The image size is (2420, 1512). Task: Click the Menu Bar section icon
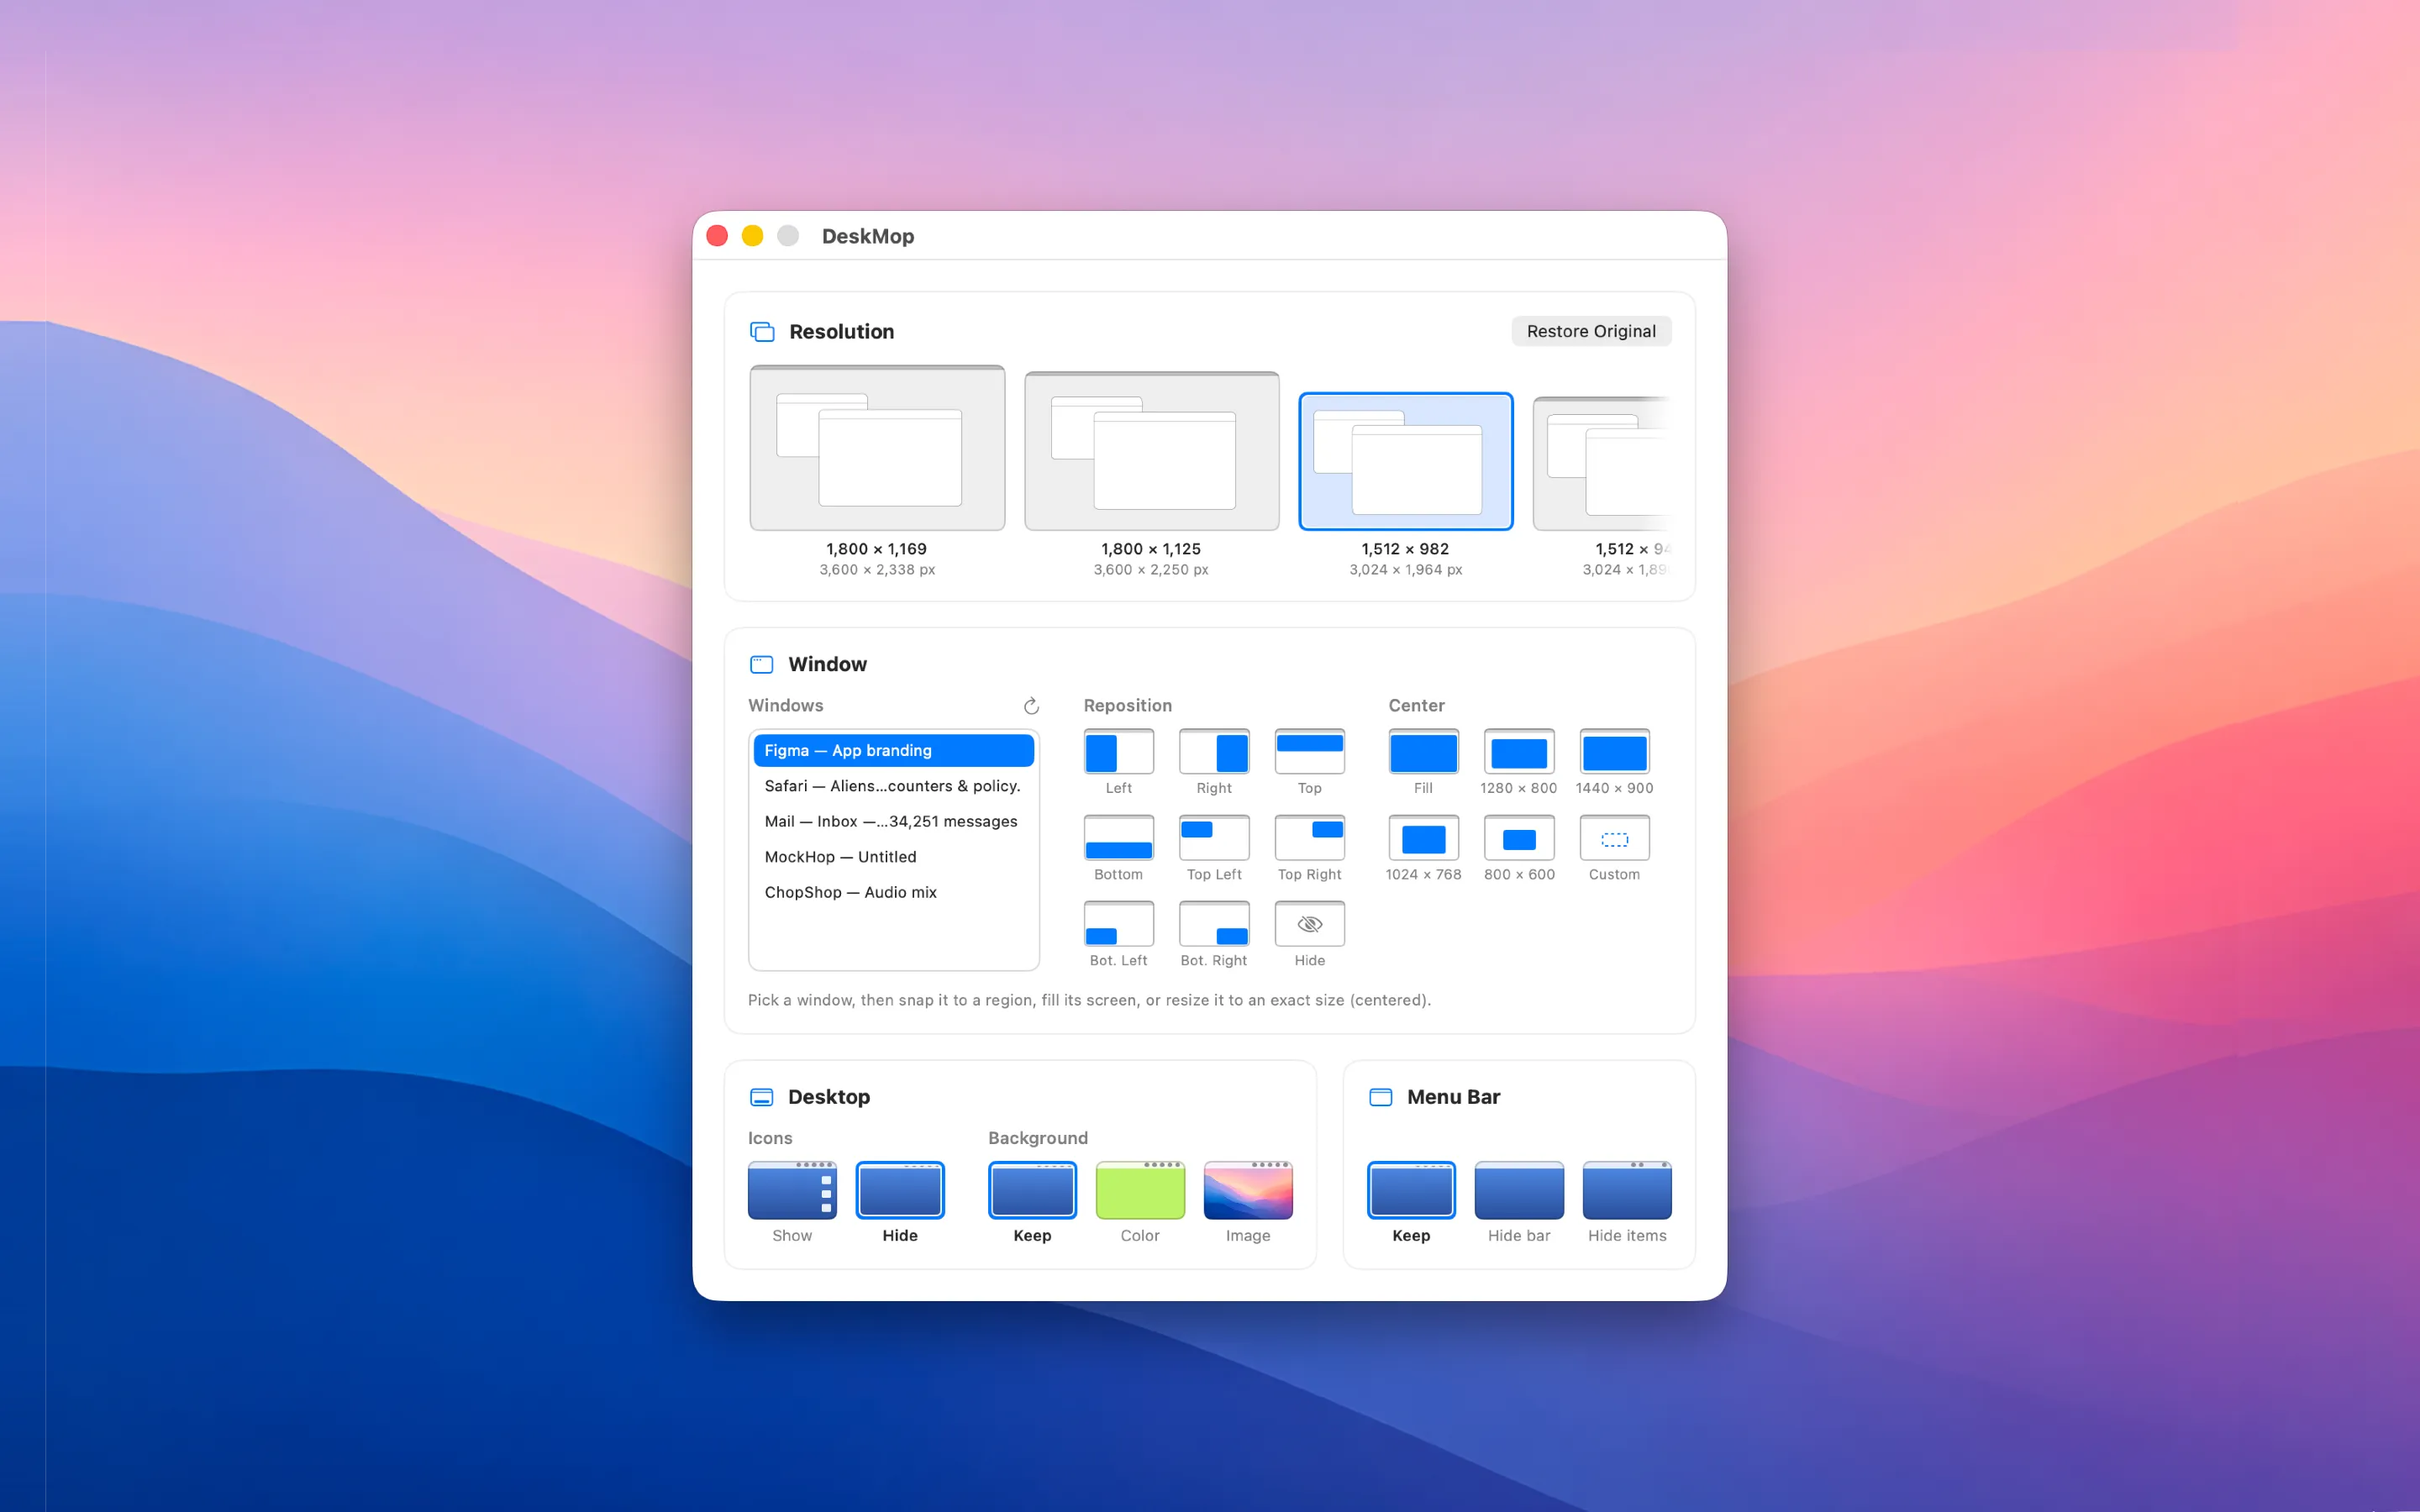1380,1097
